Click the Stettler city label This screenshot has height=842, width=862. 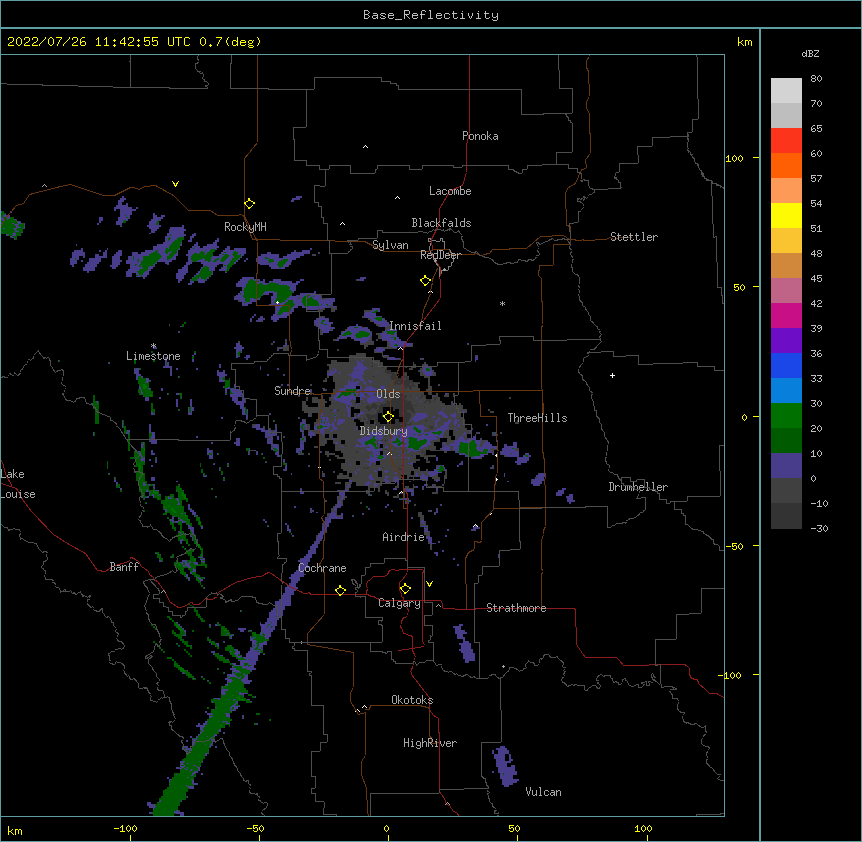634,237
